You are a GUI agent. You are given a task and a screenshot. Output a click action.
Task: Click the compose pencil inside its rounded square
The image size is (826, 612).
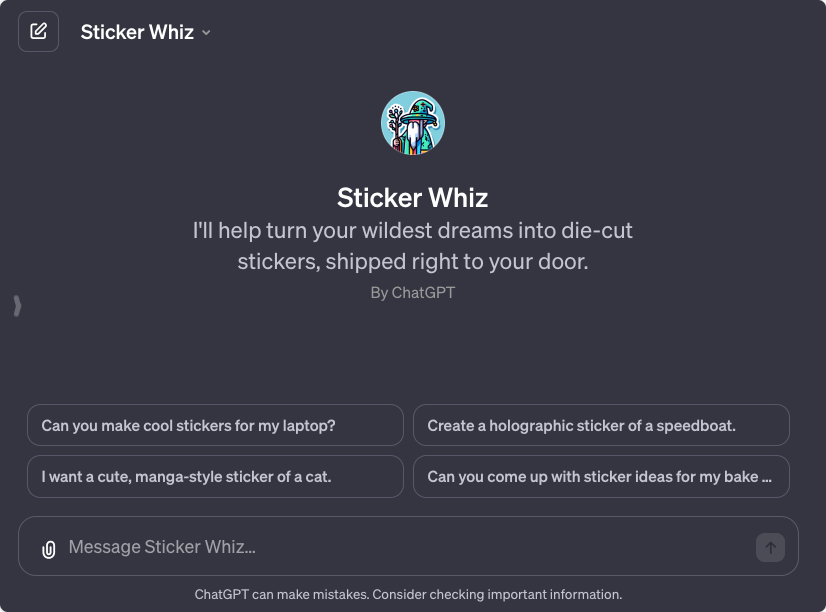[x=38, y=31]
